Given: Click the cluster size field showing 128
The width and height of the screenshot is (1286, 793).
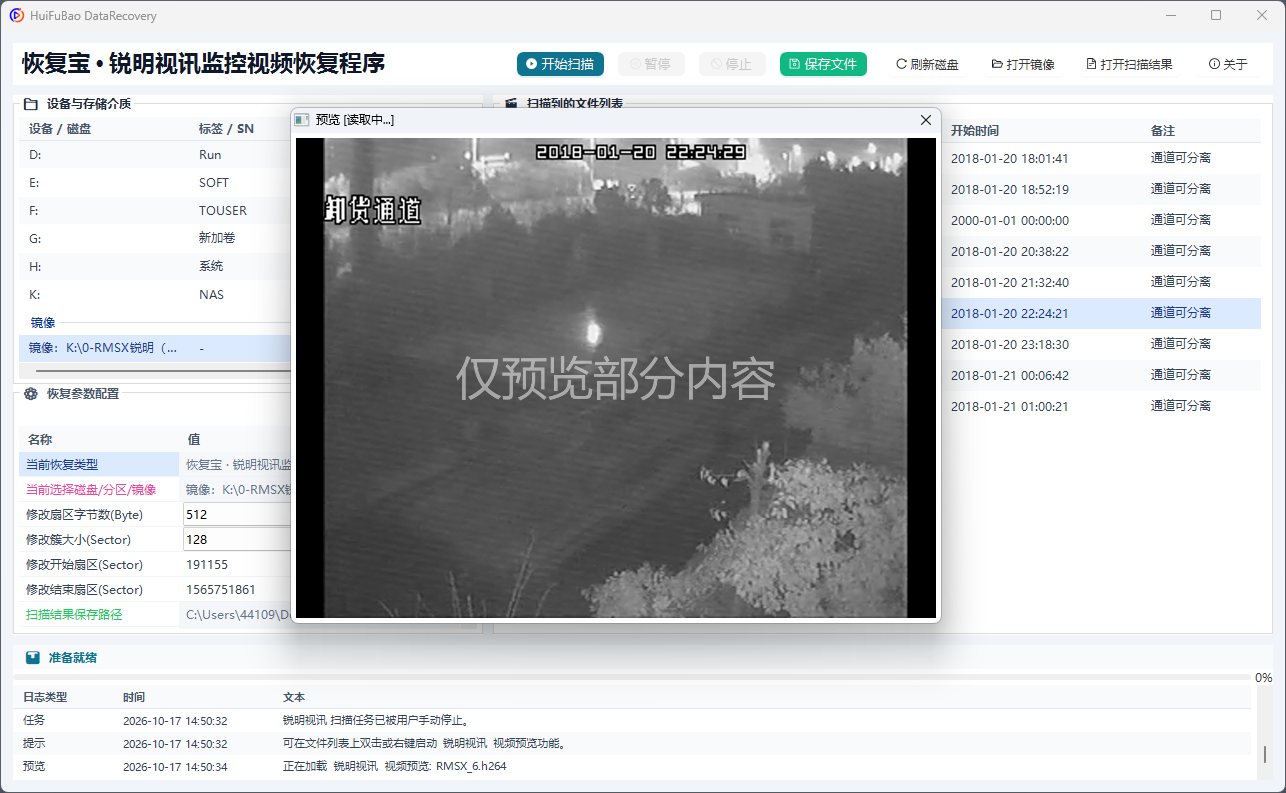Looking at the screenshot, I should tap(237, 539).
